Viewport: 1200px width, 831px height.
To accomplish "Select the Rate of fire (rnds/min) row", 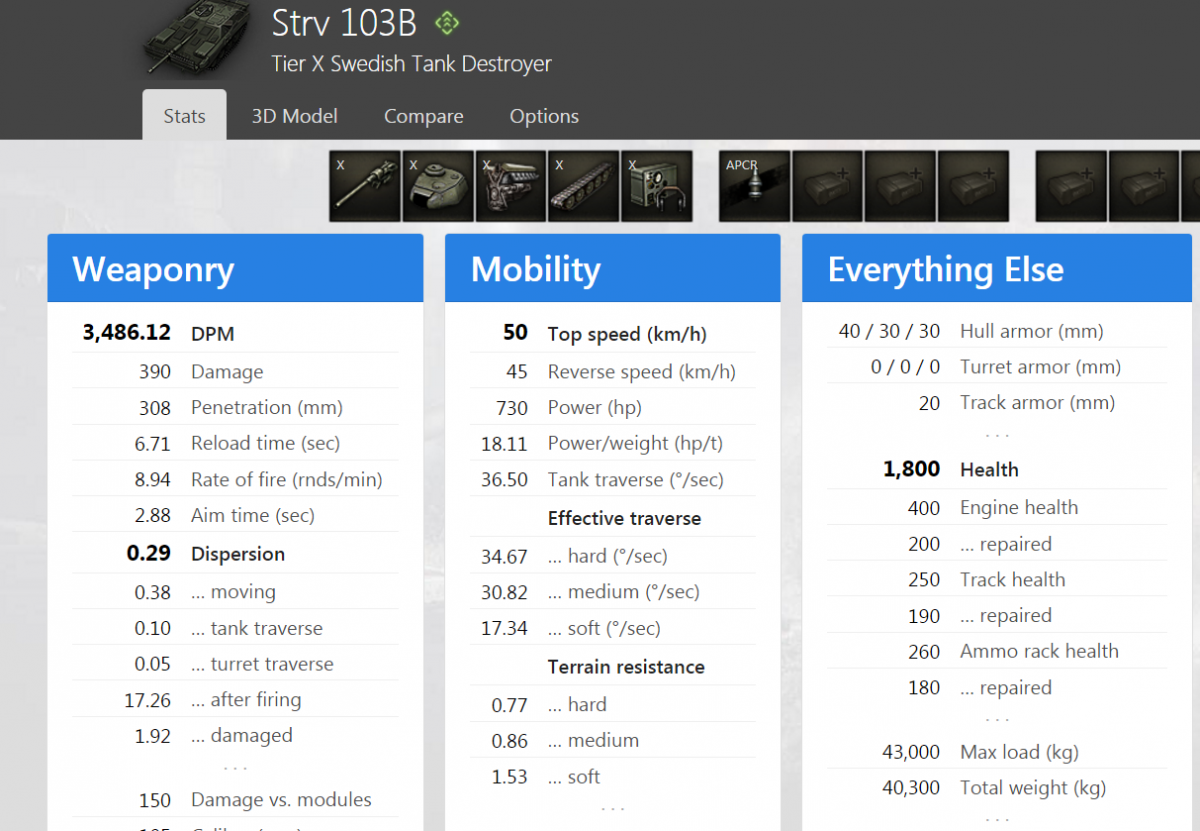I will (235, 479).
